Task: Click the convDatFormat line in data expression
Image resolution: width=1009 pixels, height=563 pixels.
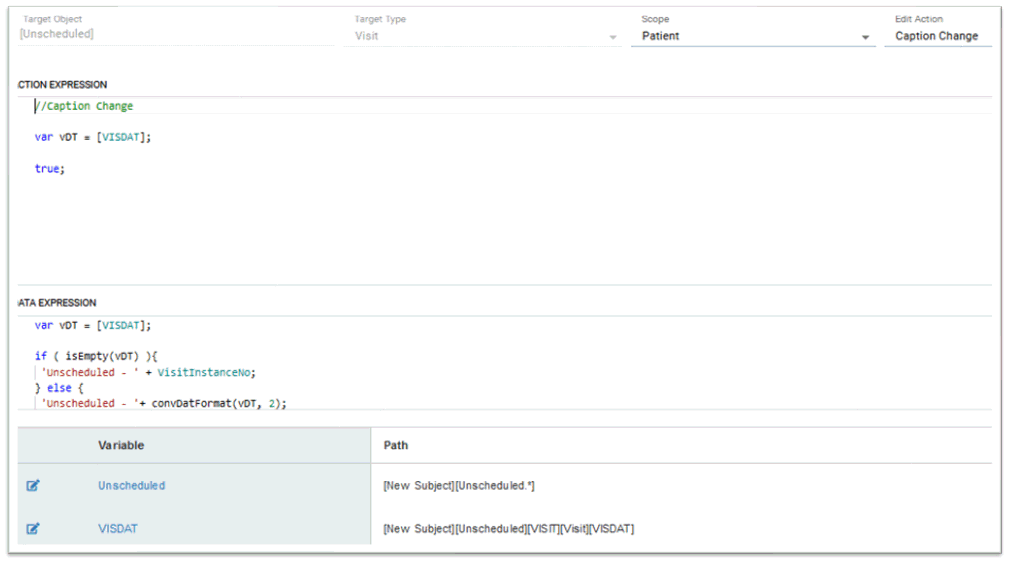Action: point(164,403)
